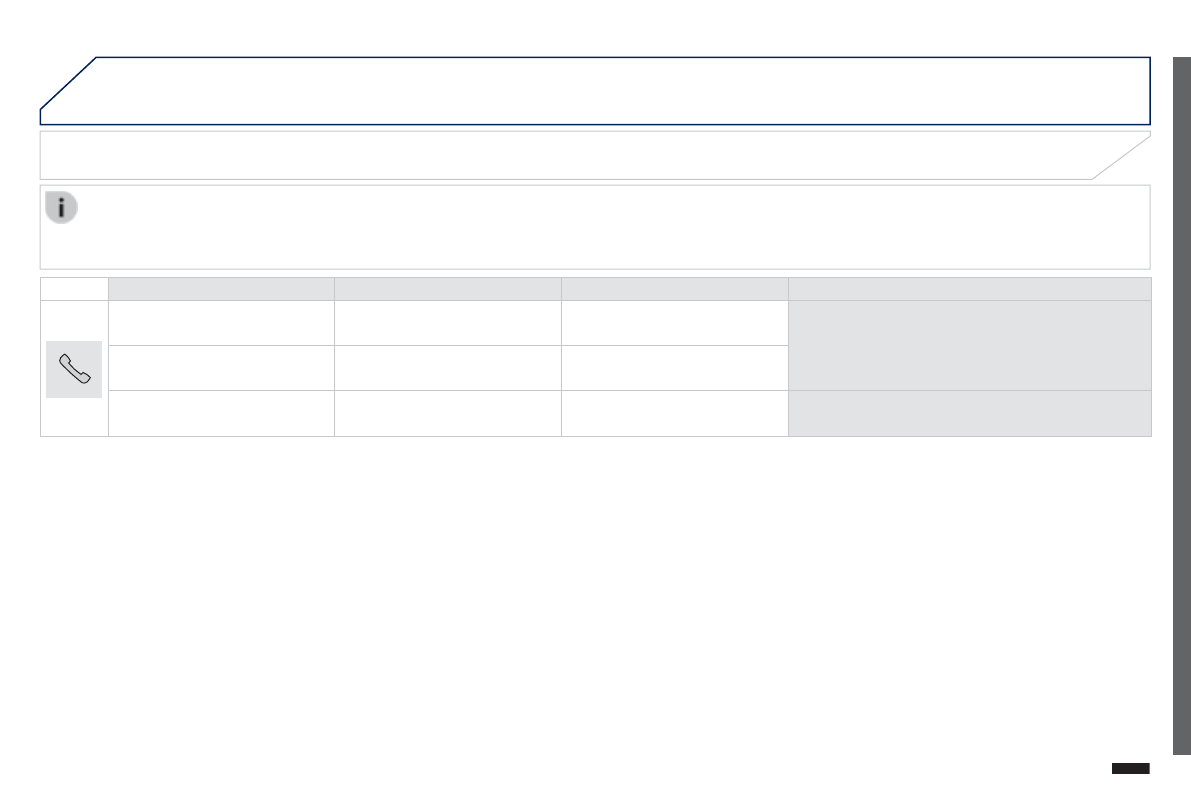Click the middle-row white cell beside phone icon
Screen dimensions: 1191x794
tap(221, 368)
